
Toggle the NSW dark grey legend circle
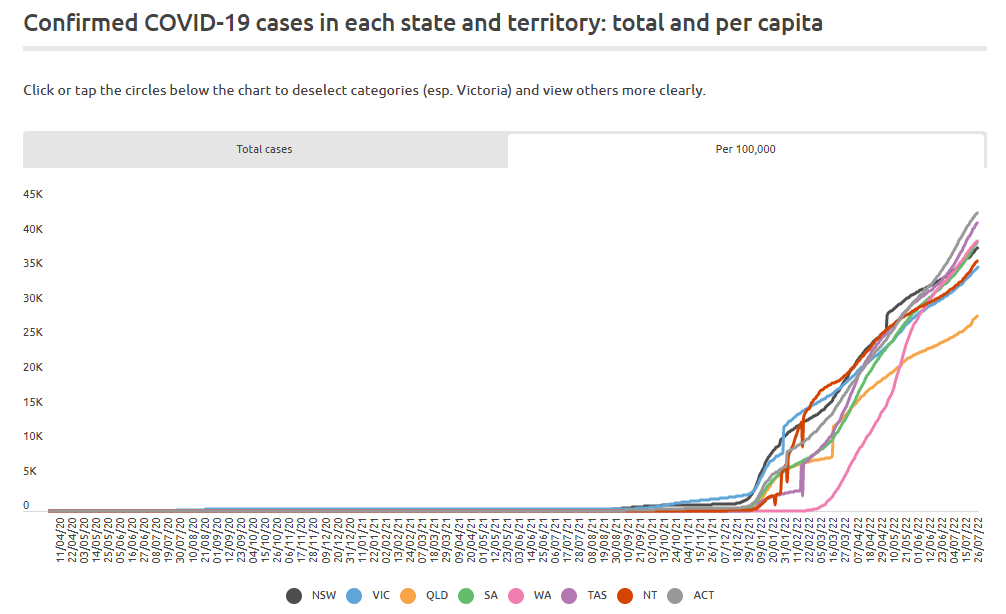294,596
